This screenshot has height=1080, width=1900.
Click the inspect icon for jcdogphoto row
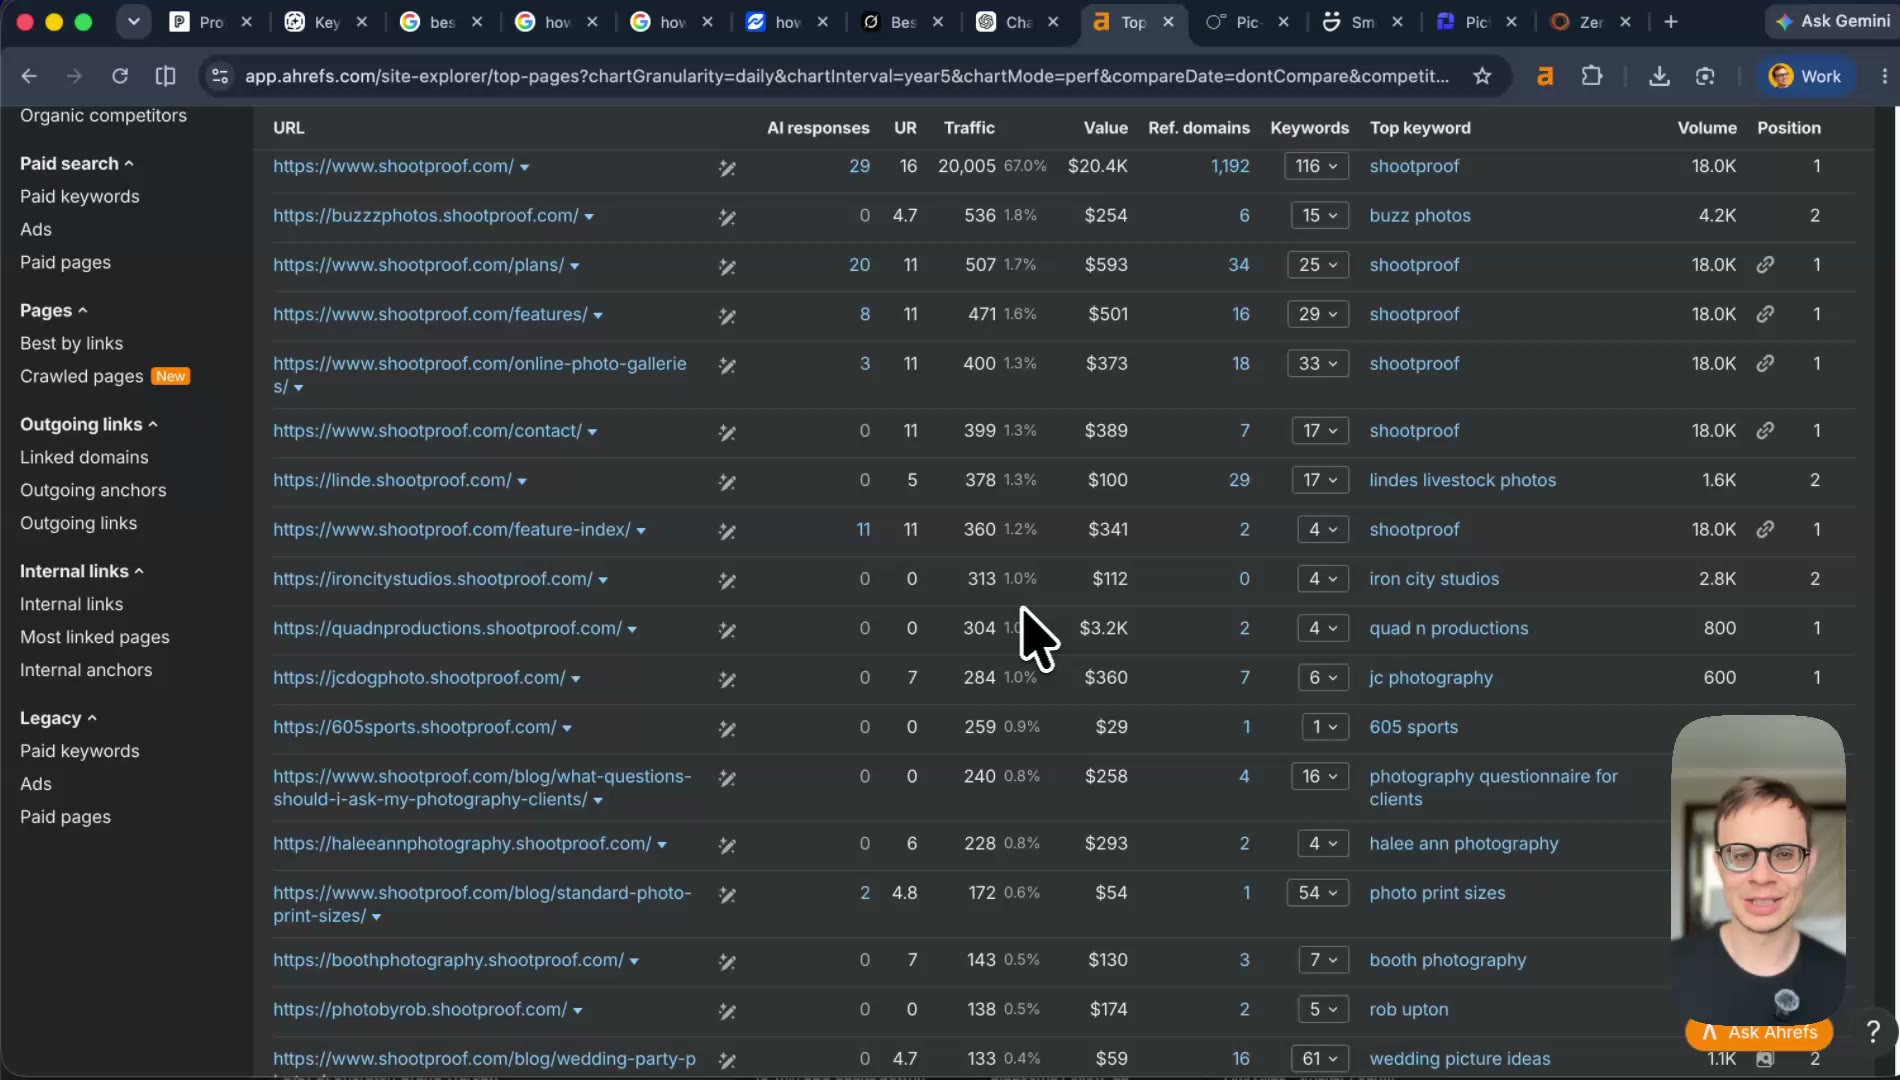tap(727, 680)
